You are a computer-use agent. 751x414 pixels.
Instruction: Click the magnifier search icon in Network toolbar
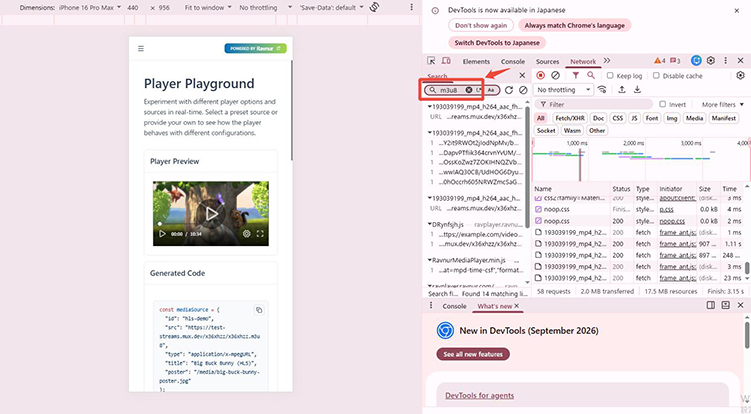pos(591,75)
